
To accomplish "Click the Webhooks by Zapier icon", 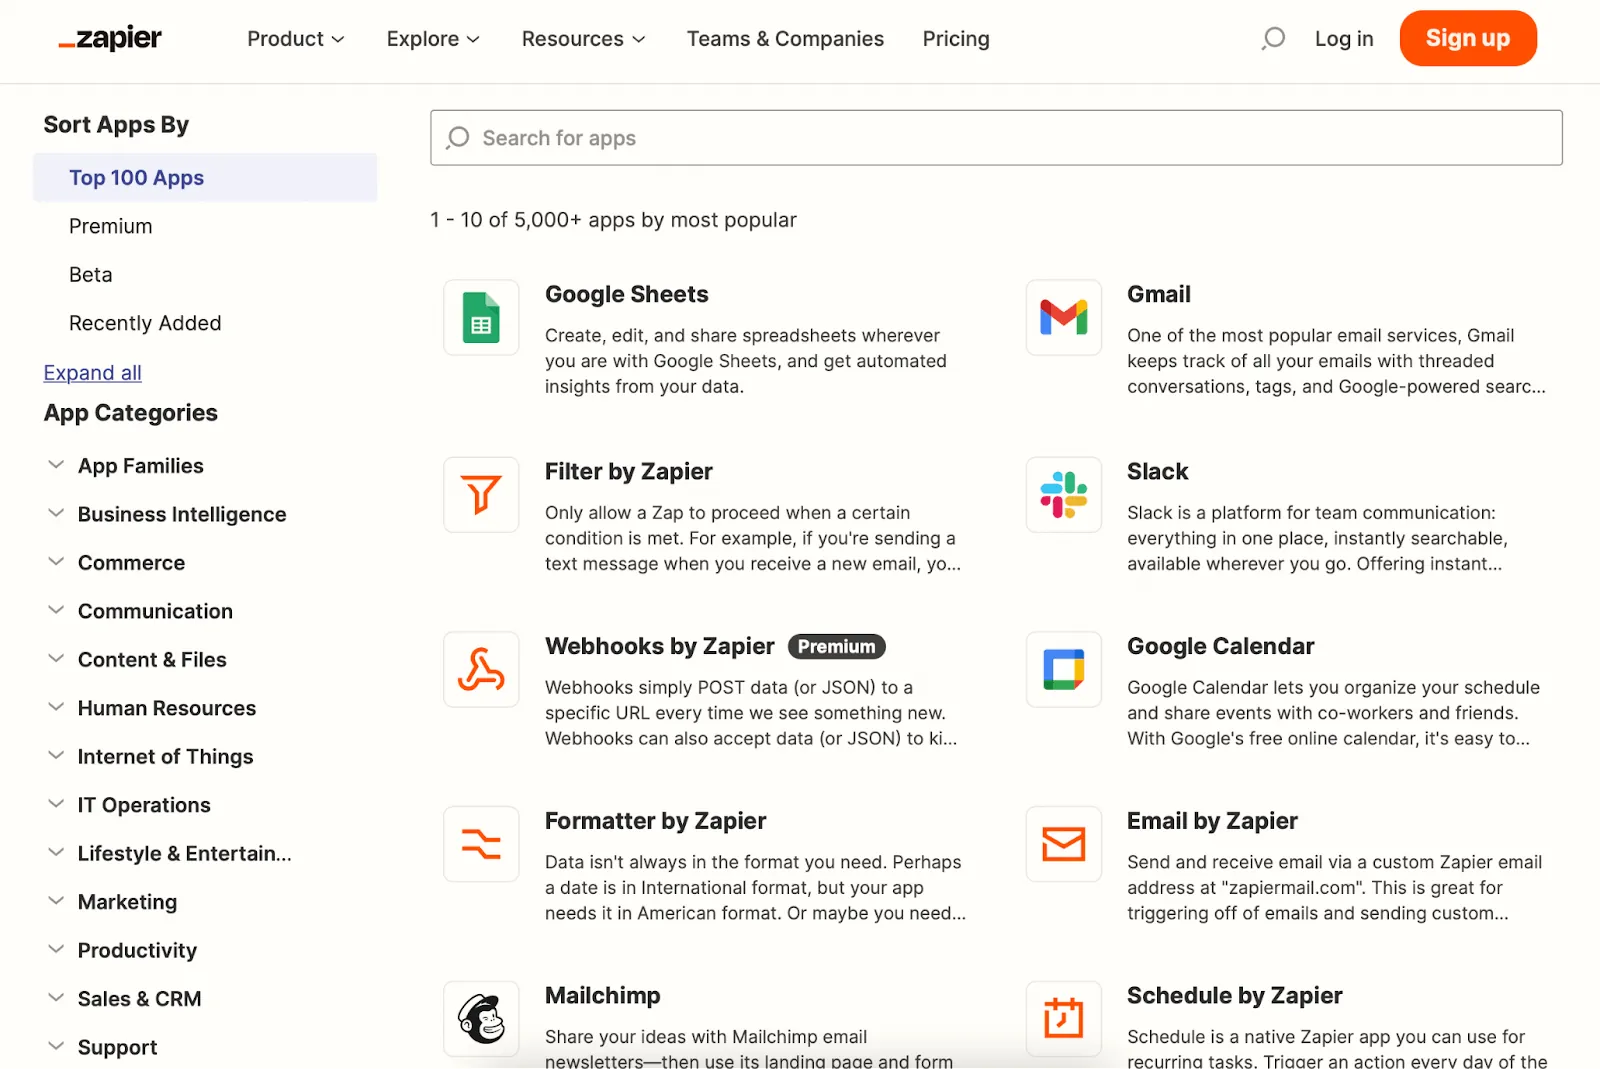I will pyautogui.click(x=481, y=669).
